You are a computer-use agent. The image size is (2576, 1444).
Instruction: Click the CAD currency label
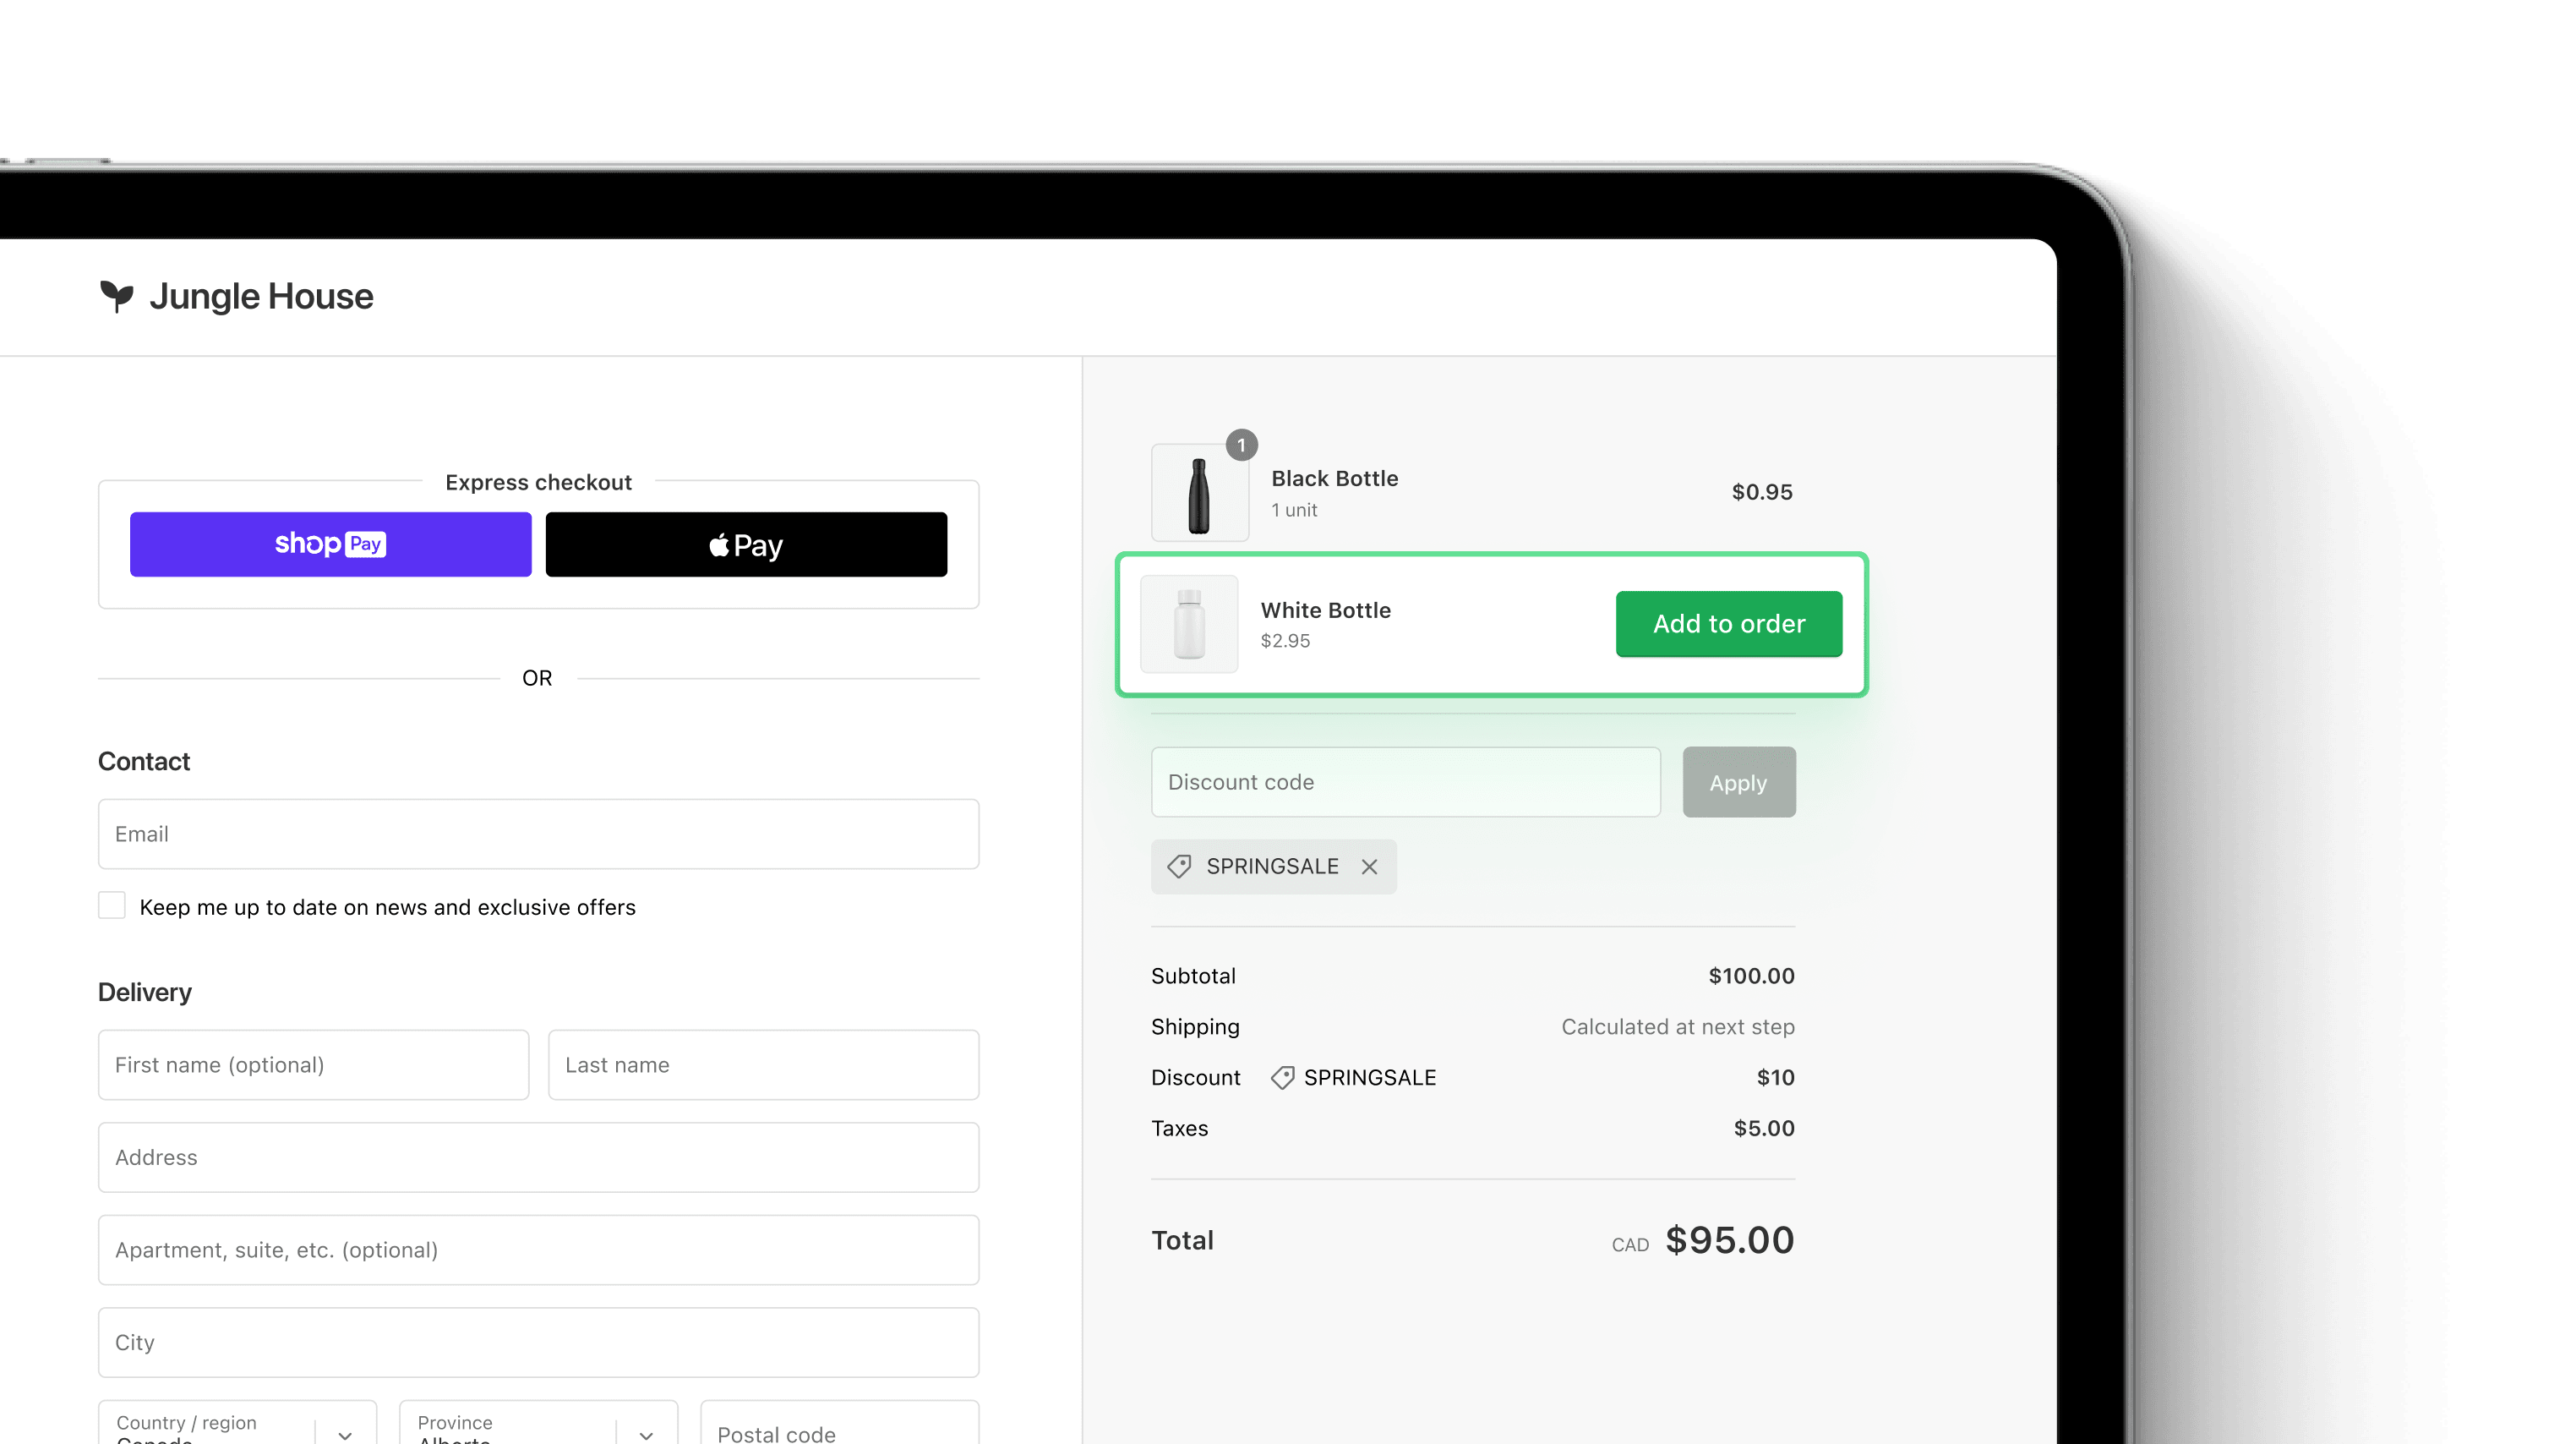[1630, 1245]
